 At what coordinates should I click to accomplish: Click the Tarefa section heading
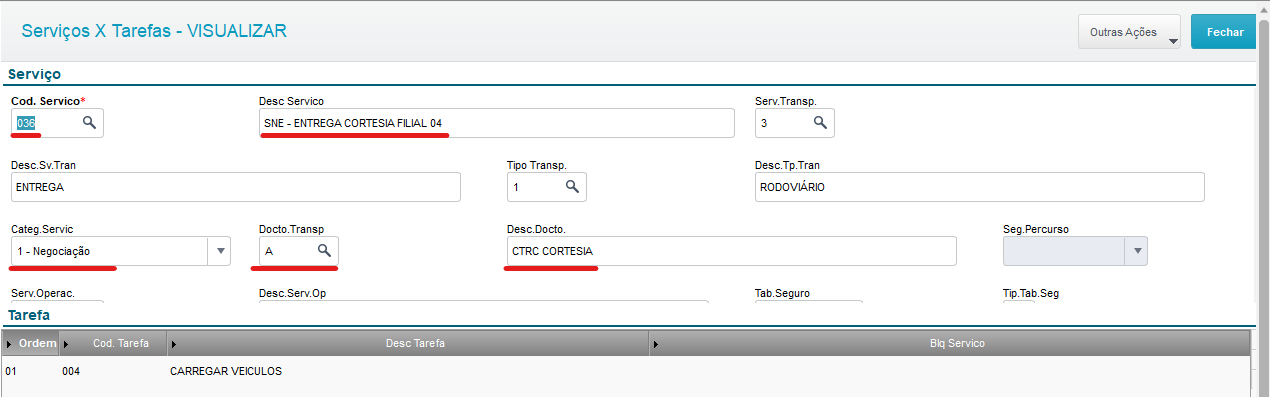29,315
